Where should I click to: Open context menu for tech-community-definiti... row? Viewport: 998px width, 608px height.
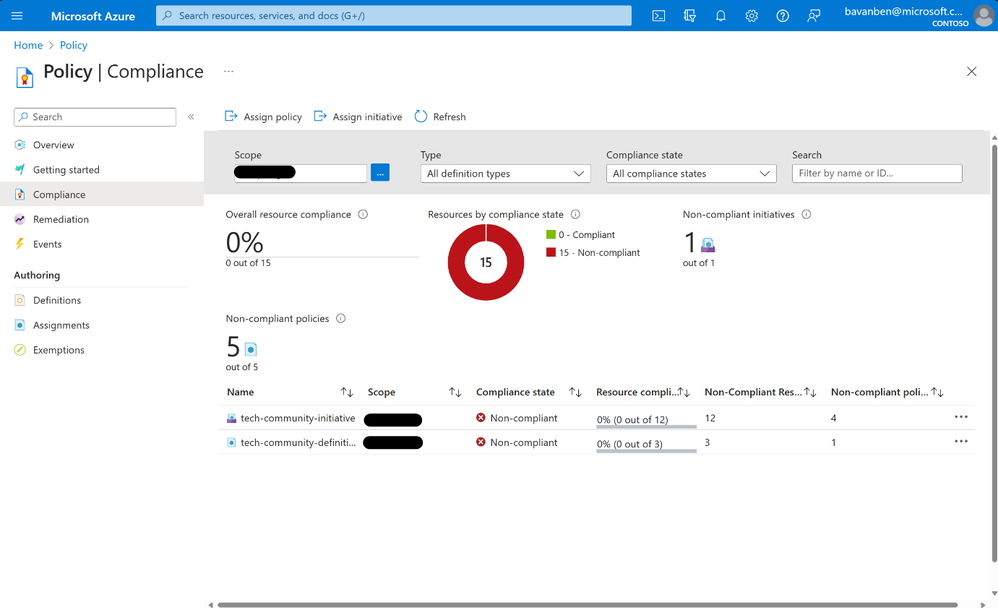pyautogui.click(x=961, y=441)
